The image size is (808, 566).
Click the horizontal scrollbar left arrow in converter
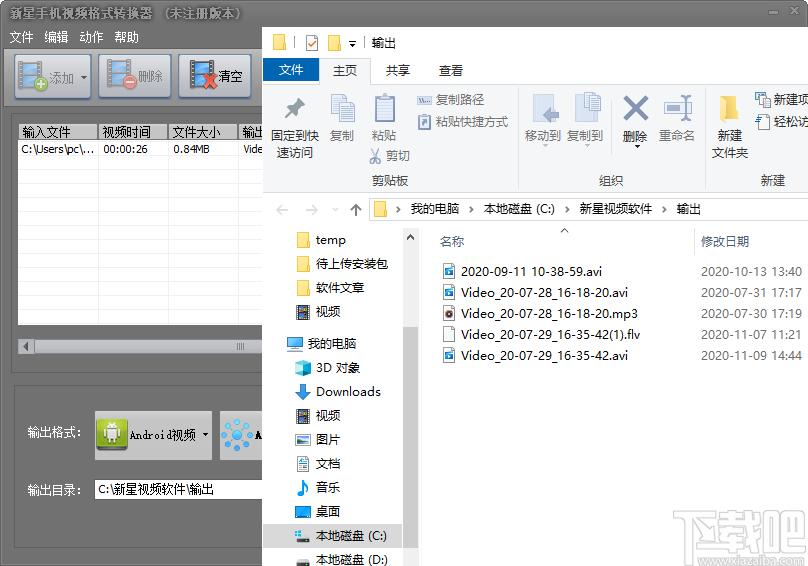pyautogui.click(x=26, y=346)
